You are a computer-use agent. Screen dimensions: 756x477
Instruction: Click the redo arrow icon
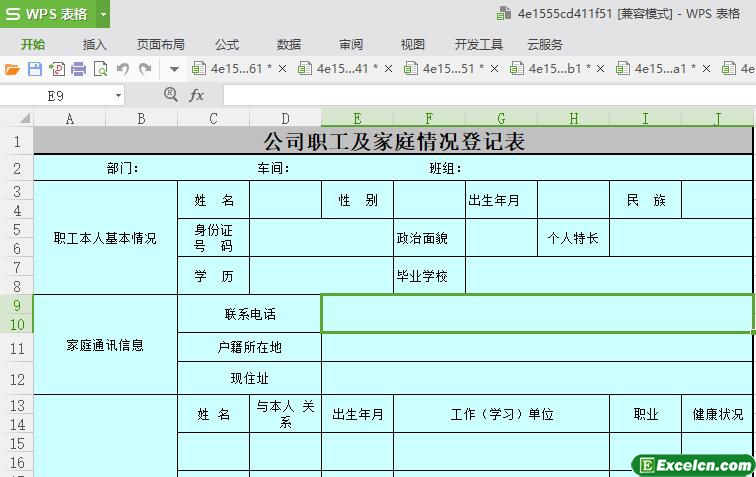[145, 69]
